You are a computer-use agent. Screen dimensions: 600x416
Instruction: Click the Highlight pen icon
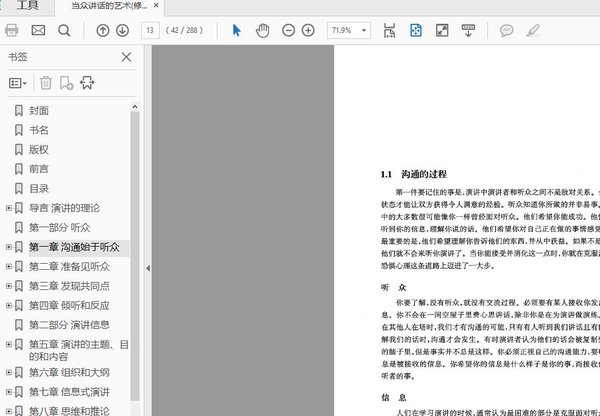(x=533, y=30)
